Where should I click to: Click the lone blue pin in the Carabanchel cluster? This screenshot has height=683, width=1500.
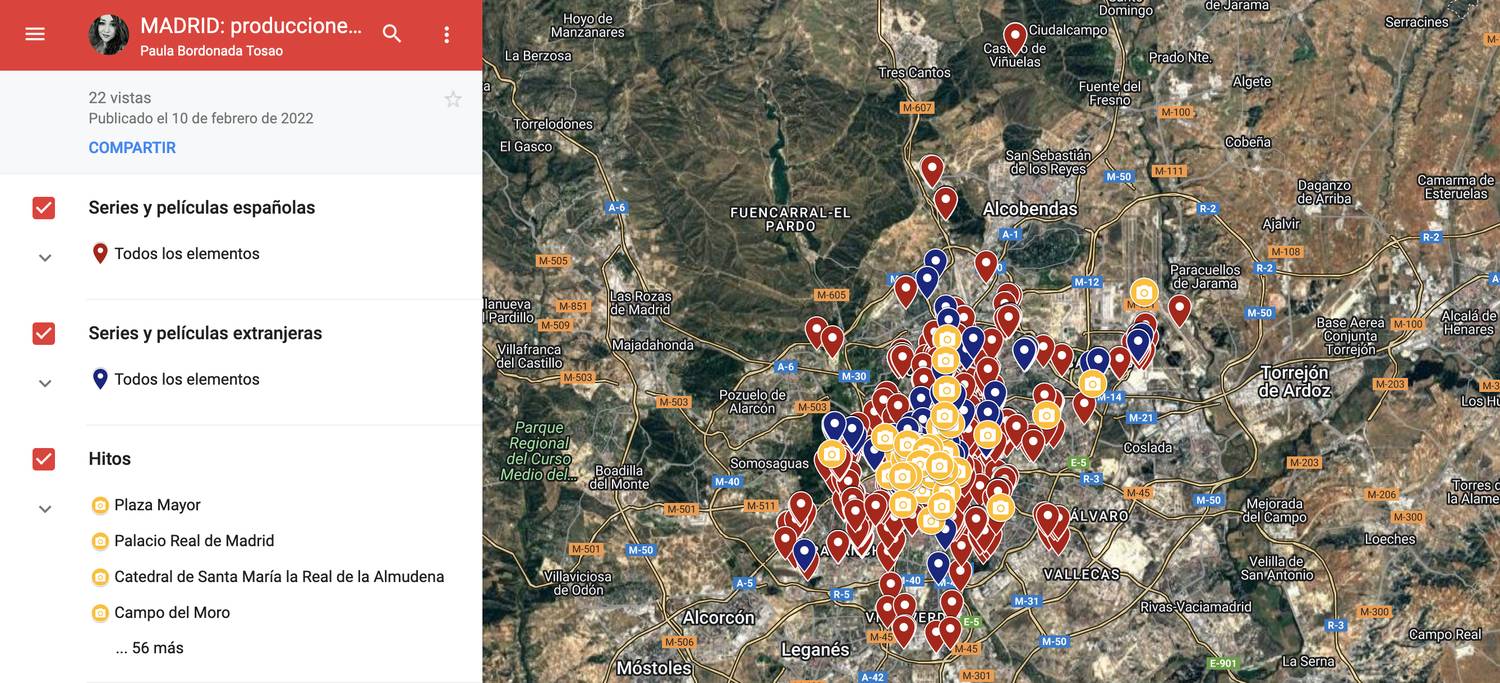click(804, 554)
